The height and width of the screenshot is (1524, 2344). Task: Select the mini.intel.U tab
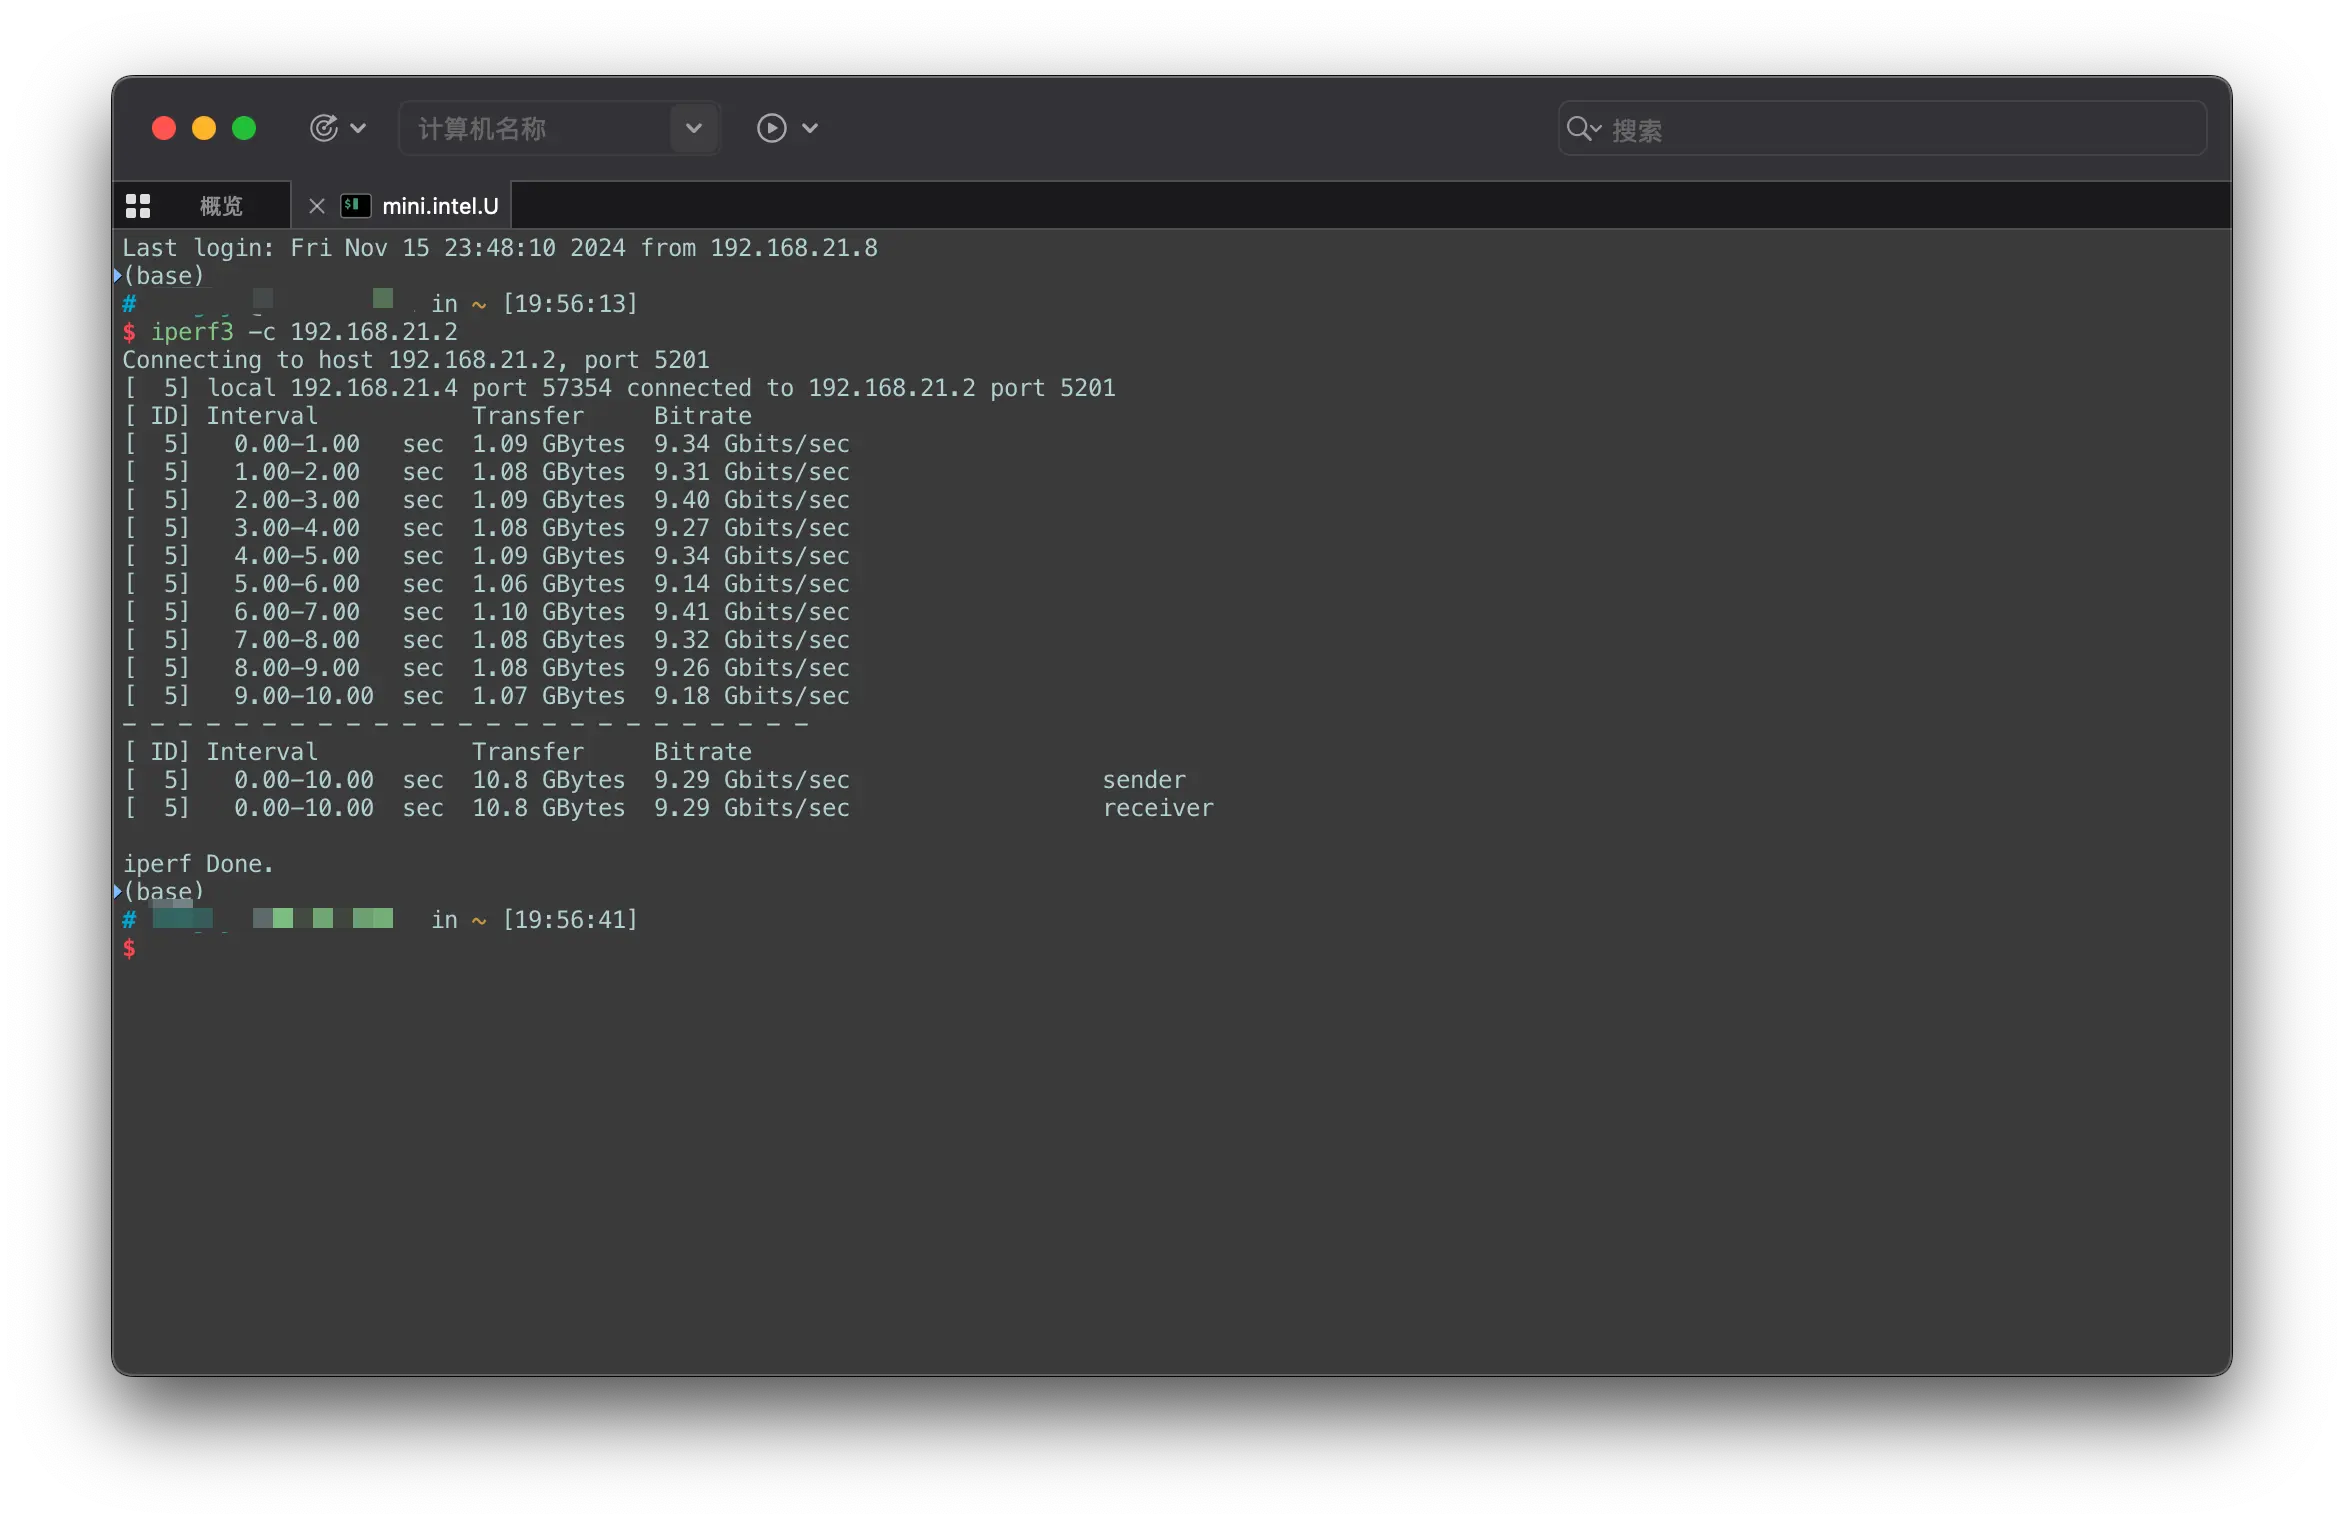(440, 206)
